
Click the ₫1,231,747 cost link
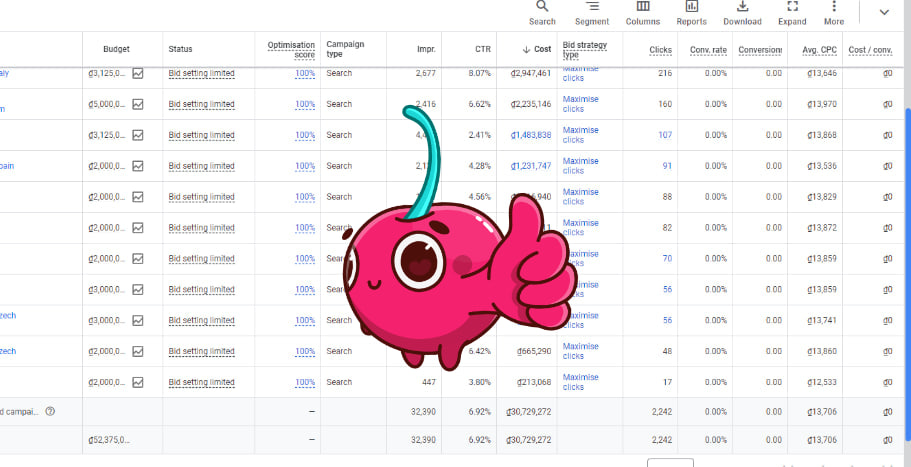pos(530,166)
